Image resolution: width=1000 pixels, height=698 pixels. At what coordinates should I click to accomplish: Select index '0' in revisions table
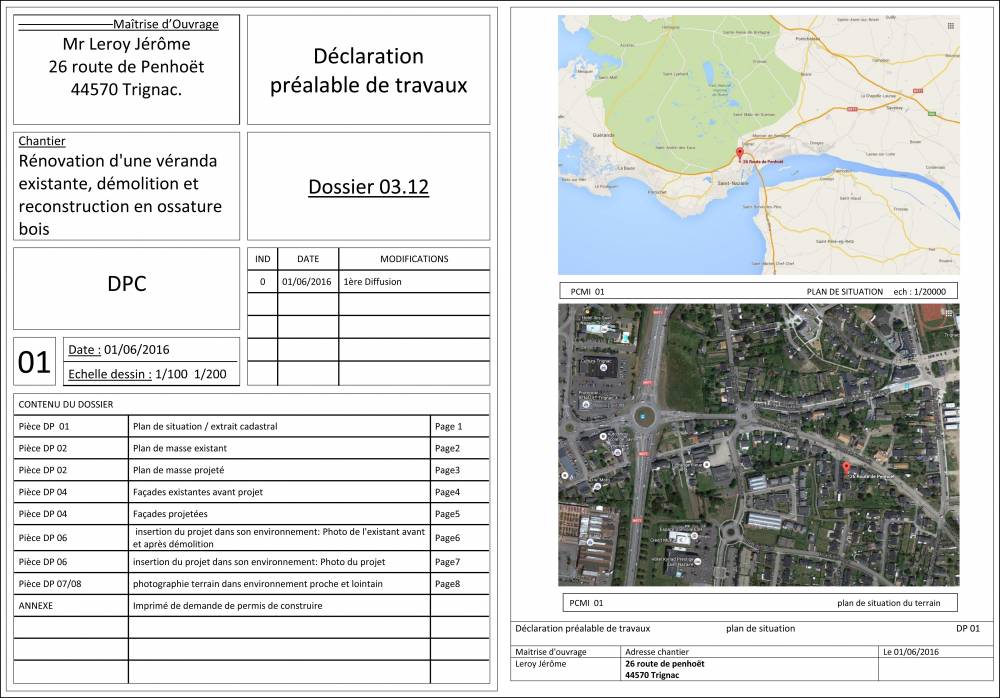click(x=263, y=282)
